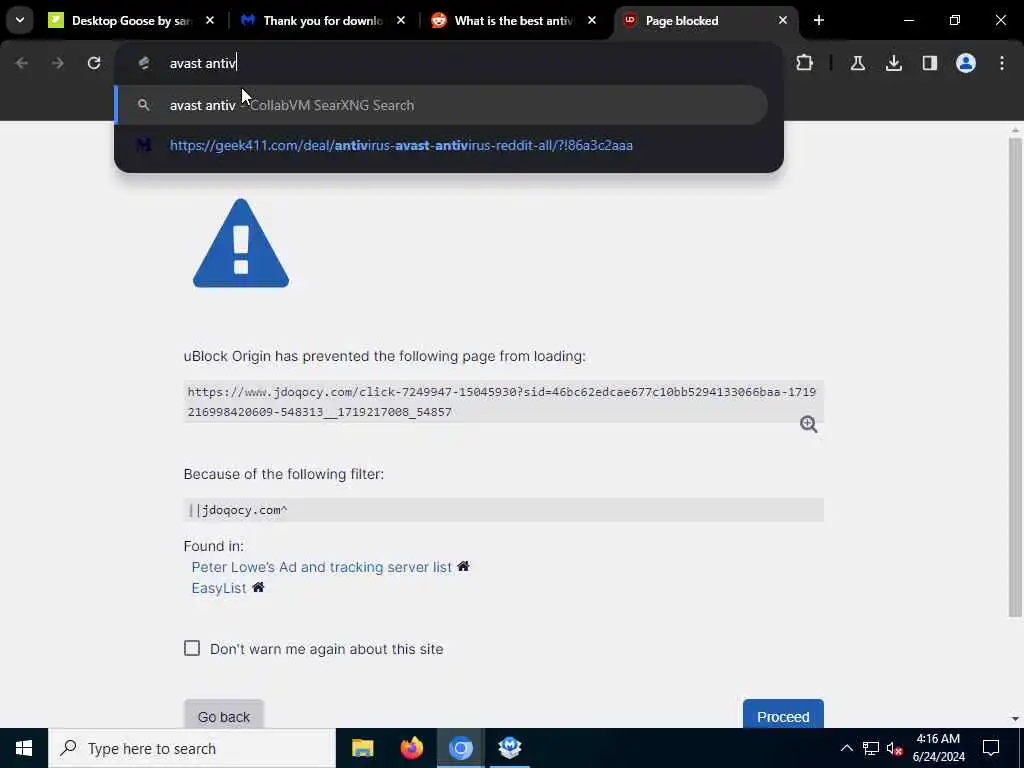
Task: Open the Chrome Labs flask icon
Action: (857, 63)
